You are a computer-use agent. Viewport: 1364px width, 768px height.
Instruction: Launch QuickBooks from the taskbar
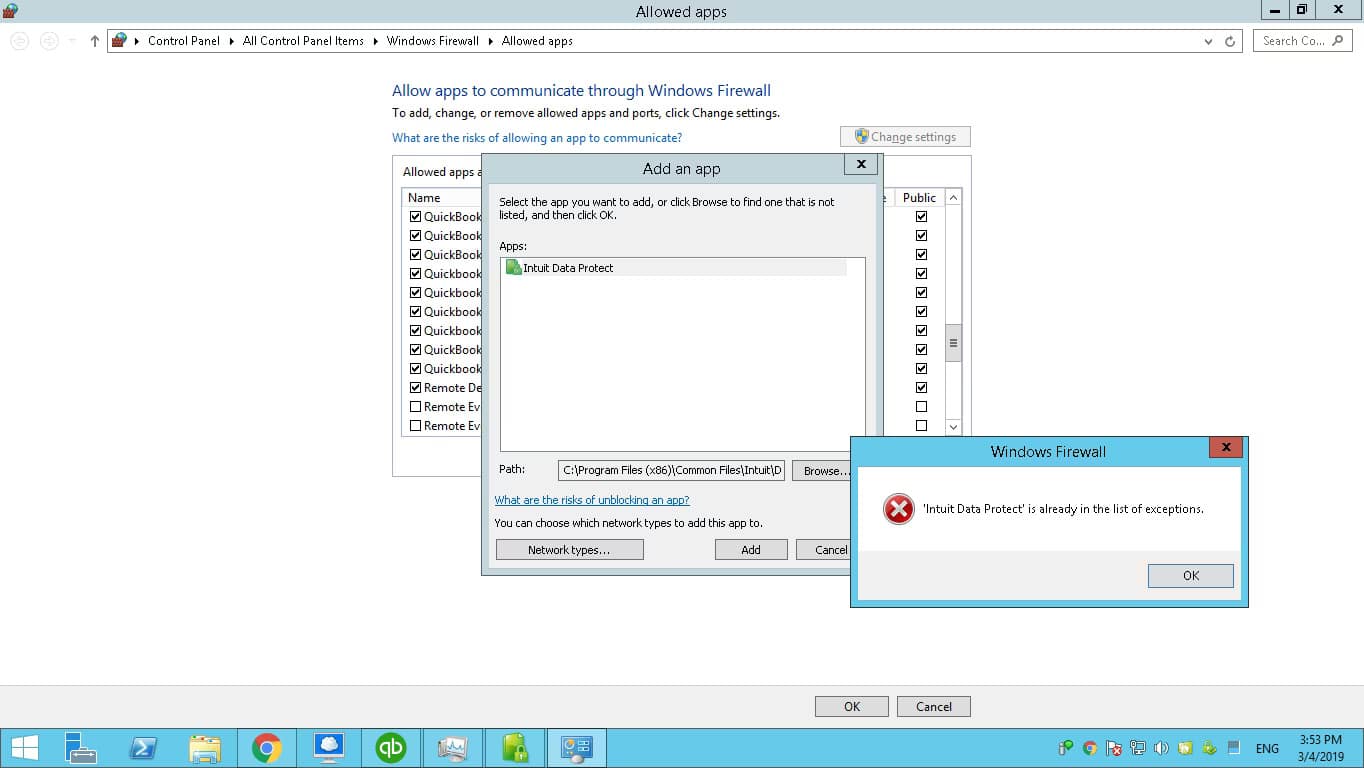[390, 748]
